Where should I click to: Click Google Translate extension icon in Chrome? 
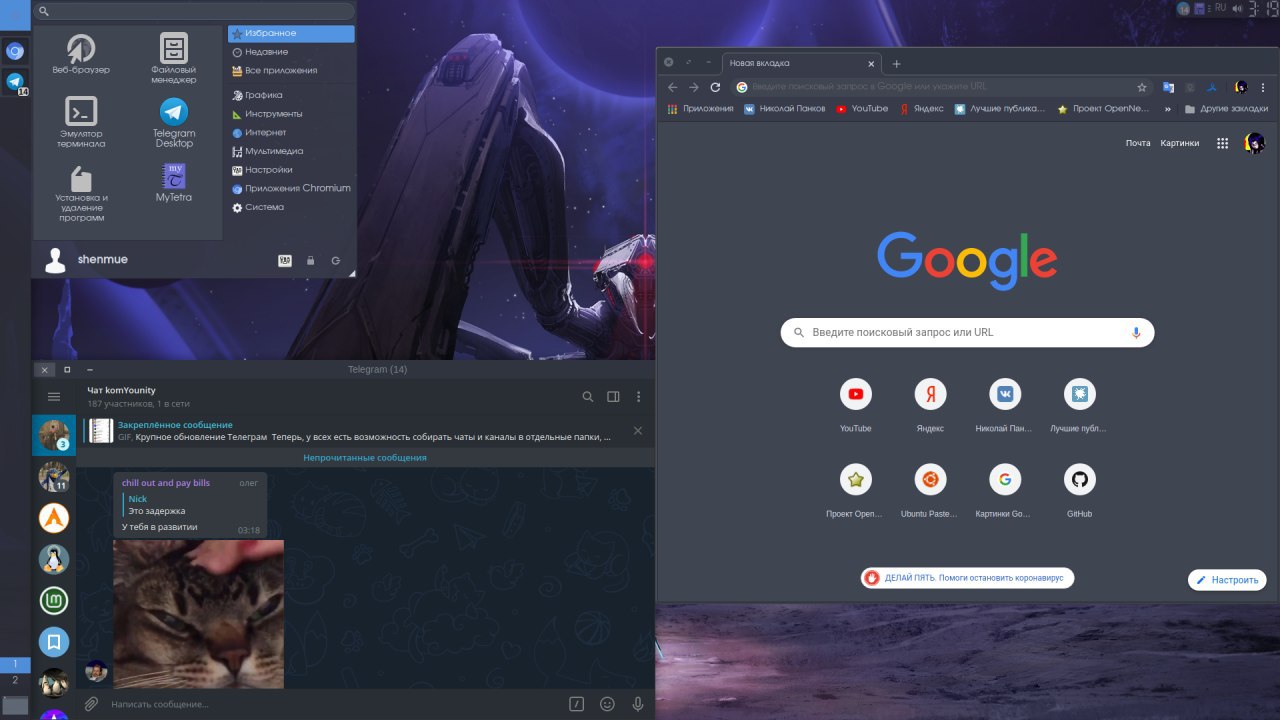tap(1168, 87)
